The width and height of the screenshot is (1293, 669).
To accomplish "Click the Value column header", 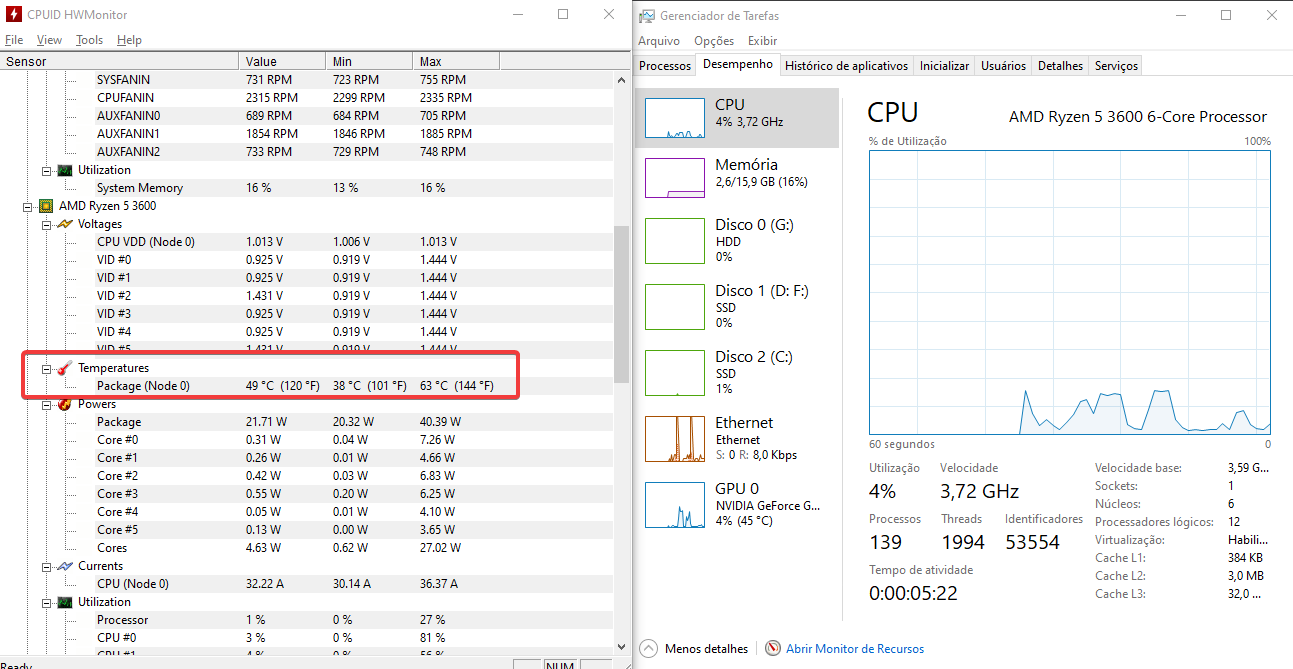I will (x=283, y=62).
